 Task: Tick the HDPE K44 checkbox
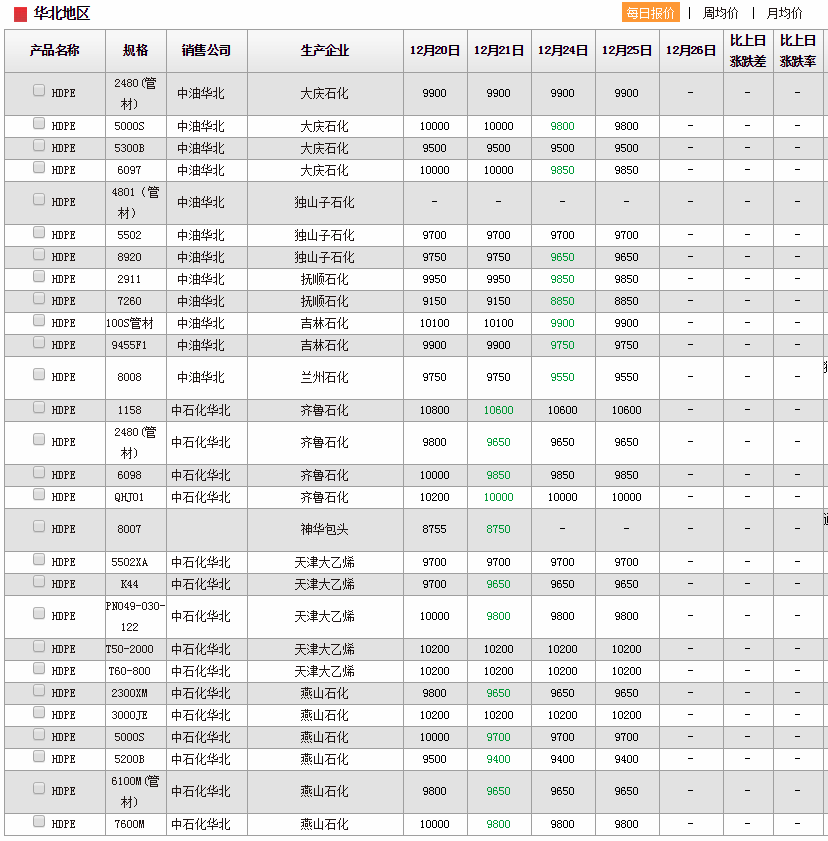[39, 581]
